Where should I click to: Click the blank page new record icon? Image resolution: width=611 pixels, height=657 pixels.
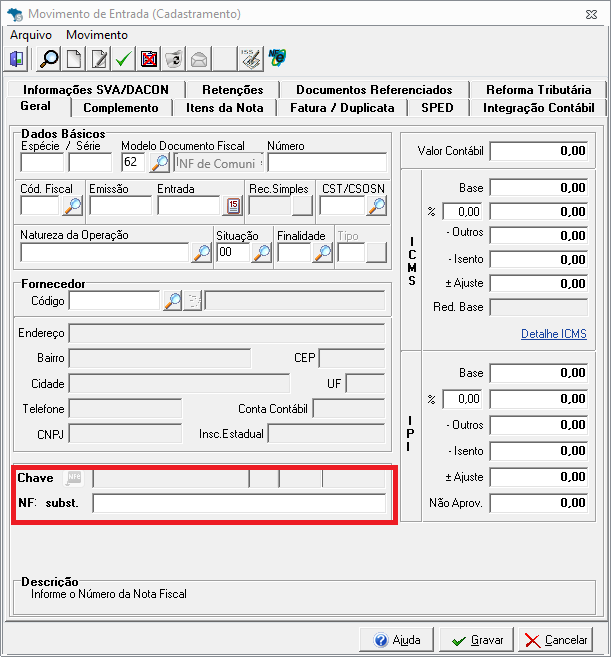click(74, 59)
